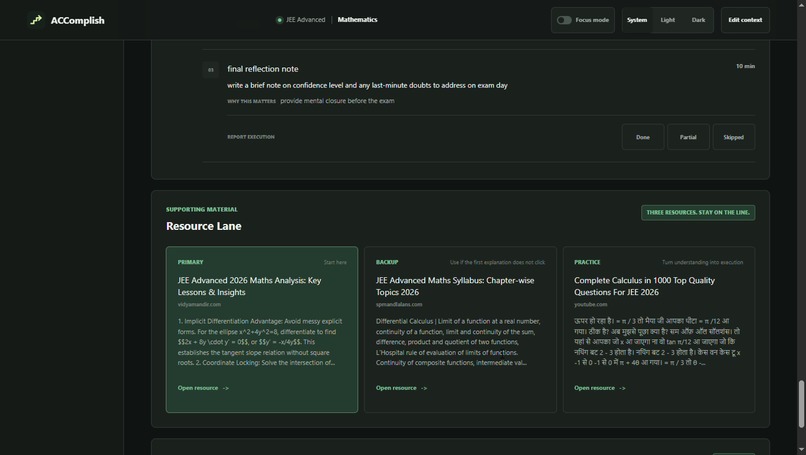This screenshot has height=455, width=806.
Task: Open the Primary resource link
Action: tap(203, 388)
